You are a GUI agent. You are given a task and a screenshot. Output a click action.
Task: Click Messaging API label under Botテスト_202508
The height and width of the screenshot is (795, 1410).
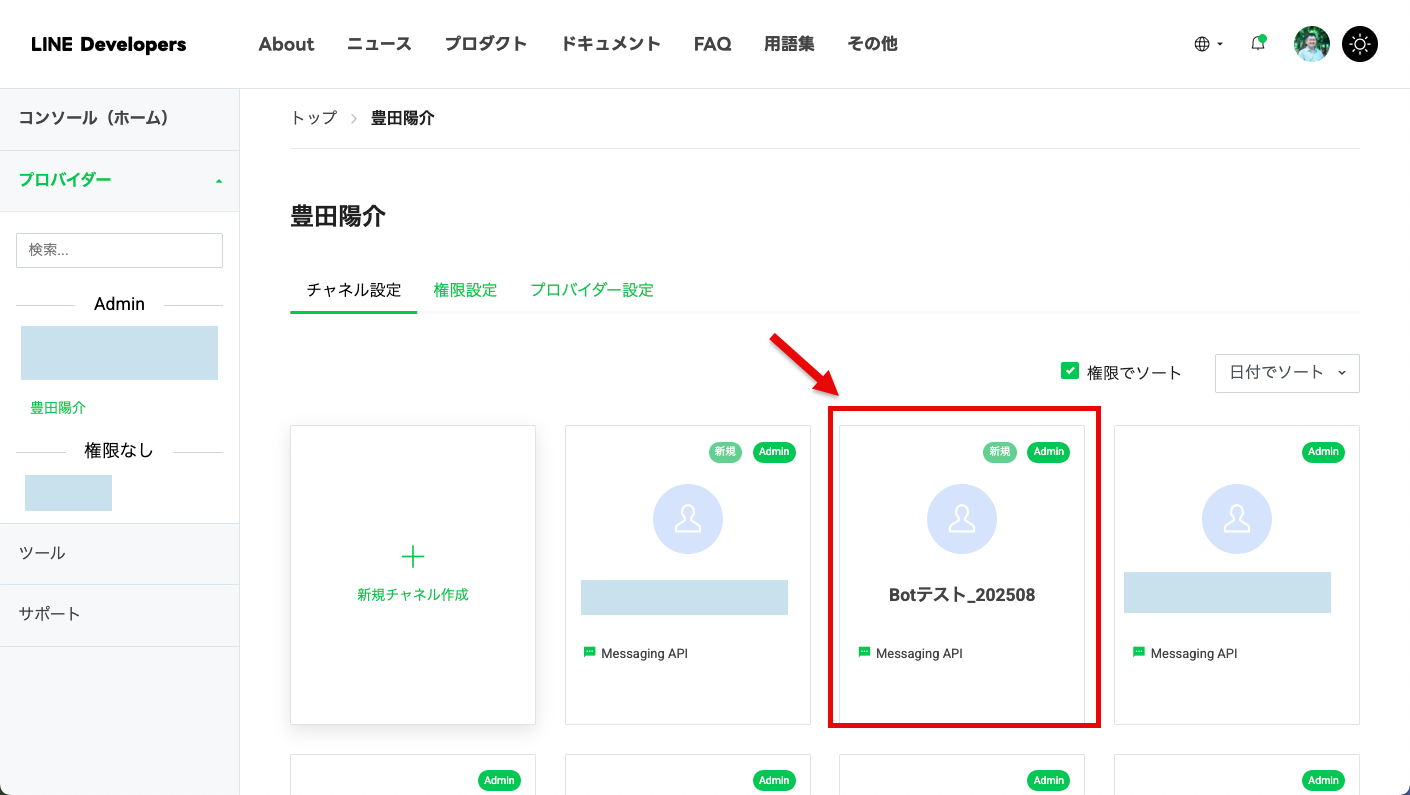pos(919,654)
